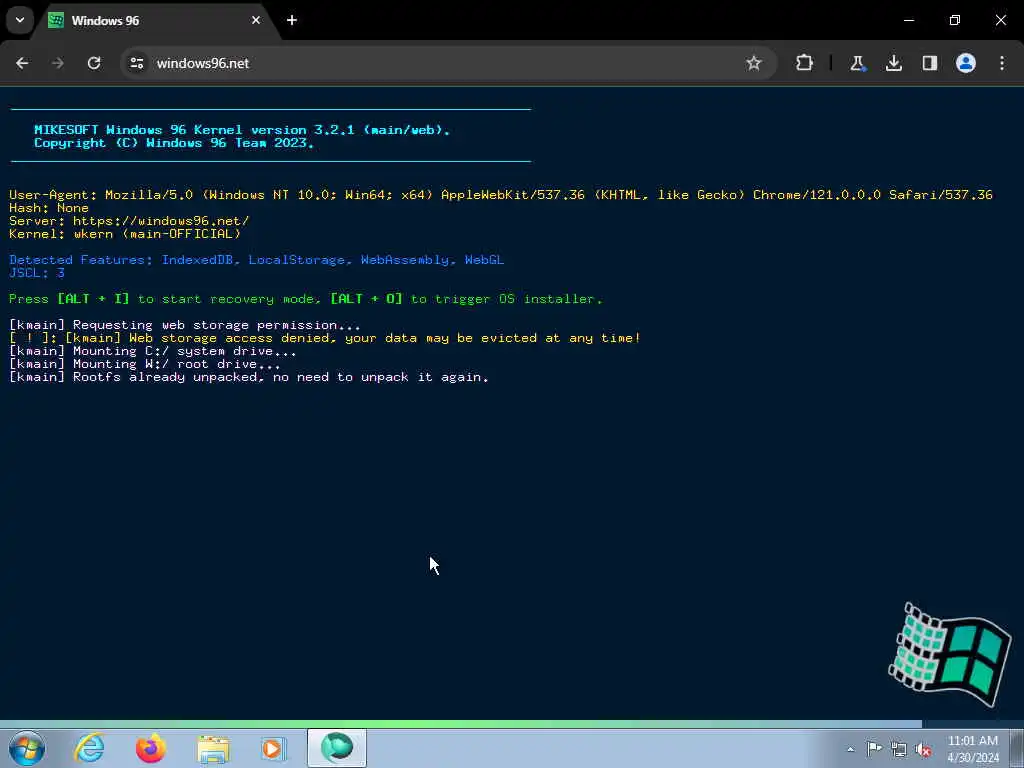
Task: Click the Detected Features line
Action: (x=256, y=260)
